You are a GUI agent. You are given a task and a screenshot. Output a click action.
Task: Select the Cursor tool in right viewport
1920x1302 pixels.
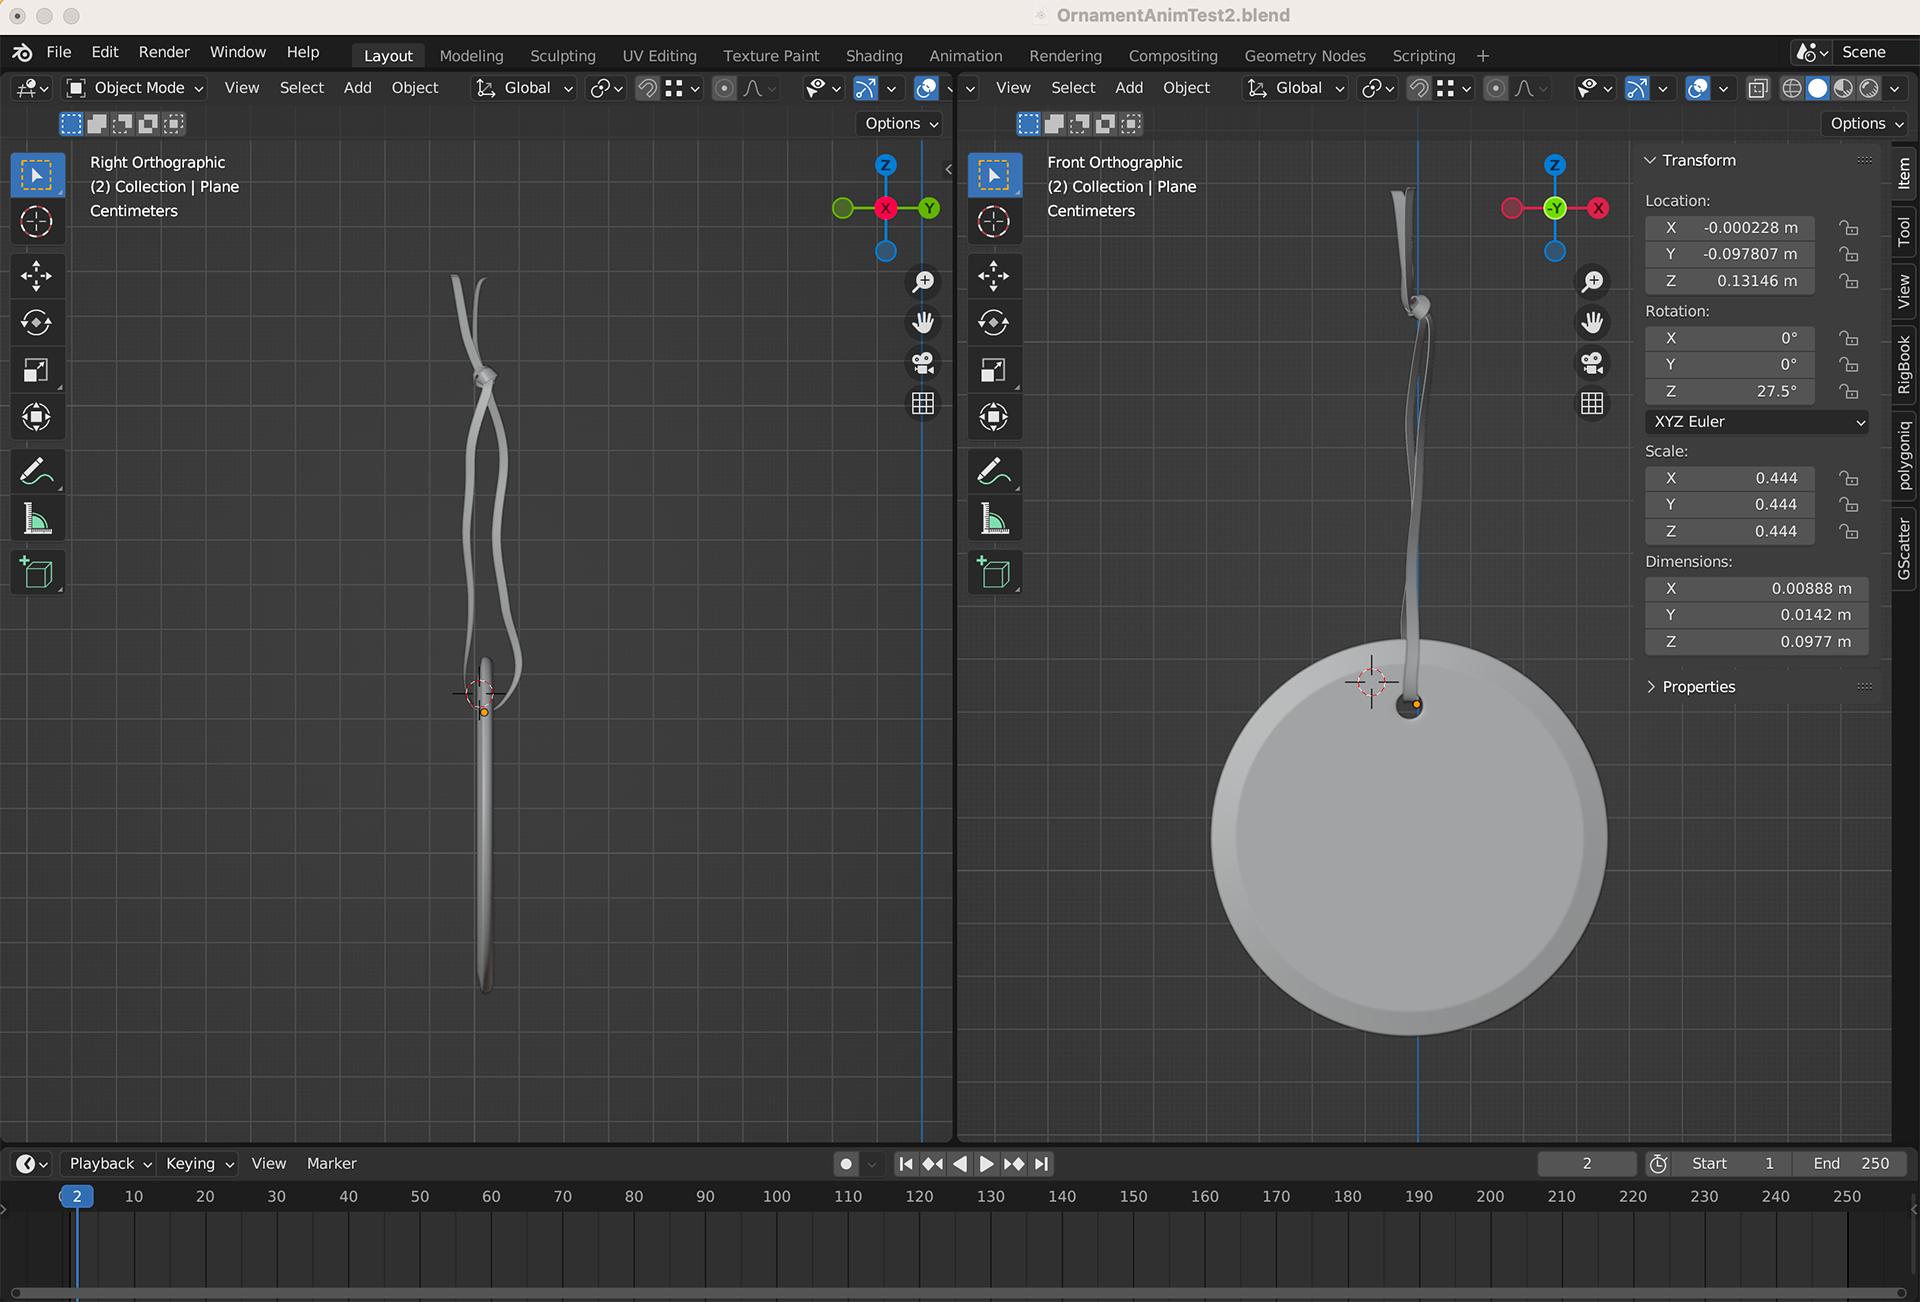(x=993, y=222)
